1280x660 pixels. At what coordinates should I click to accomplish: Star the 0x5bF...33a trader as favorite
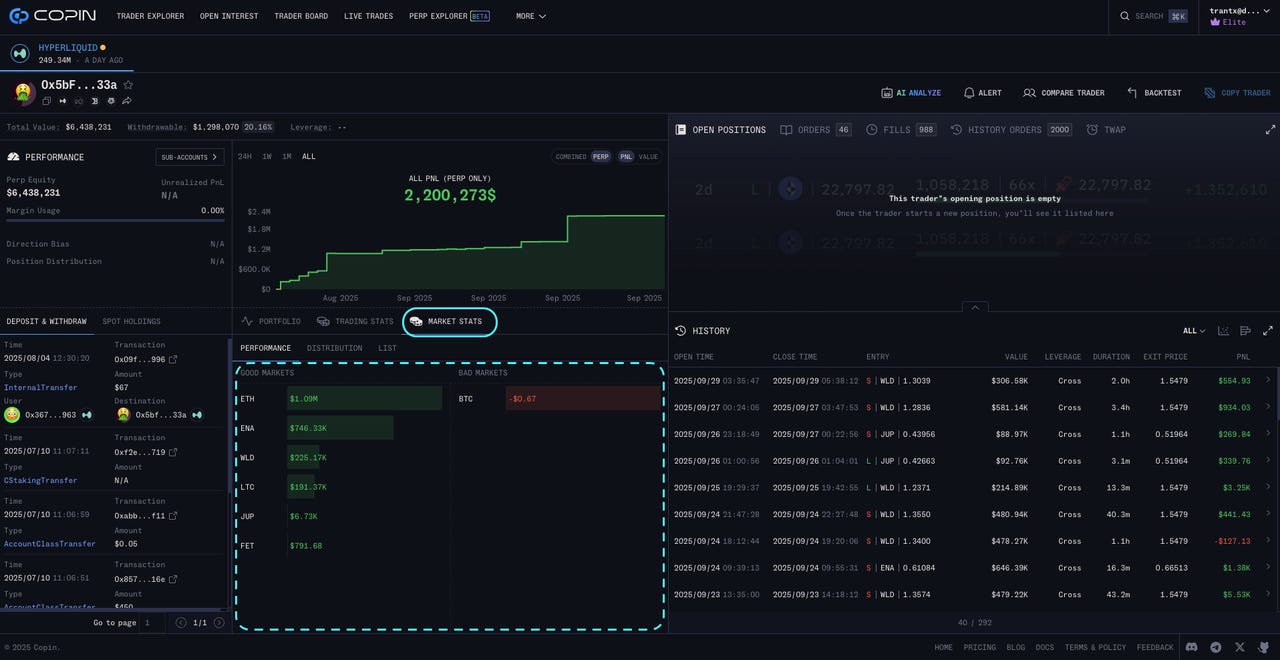point(128,85)
